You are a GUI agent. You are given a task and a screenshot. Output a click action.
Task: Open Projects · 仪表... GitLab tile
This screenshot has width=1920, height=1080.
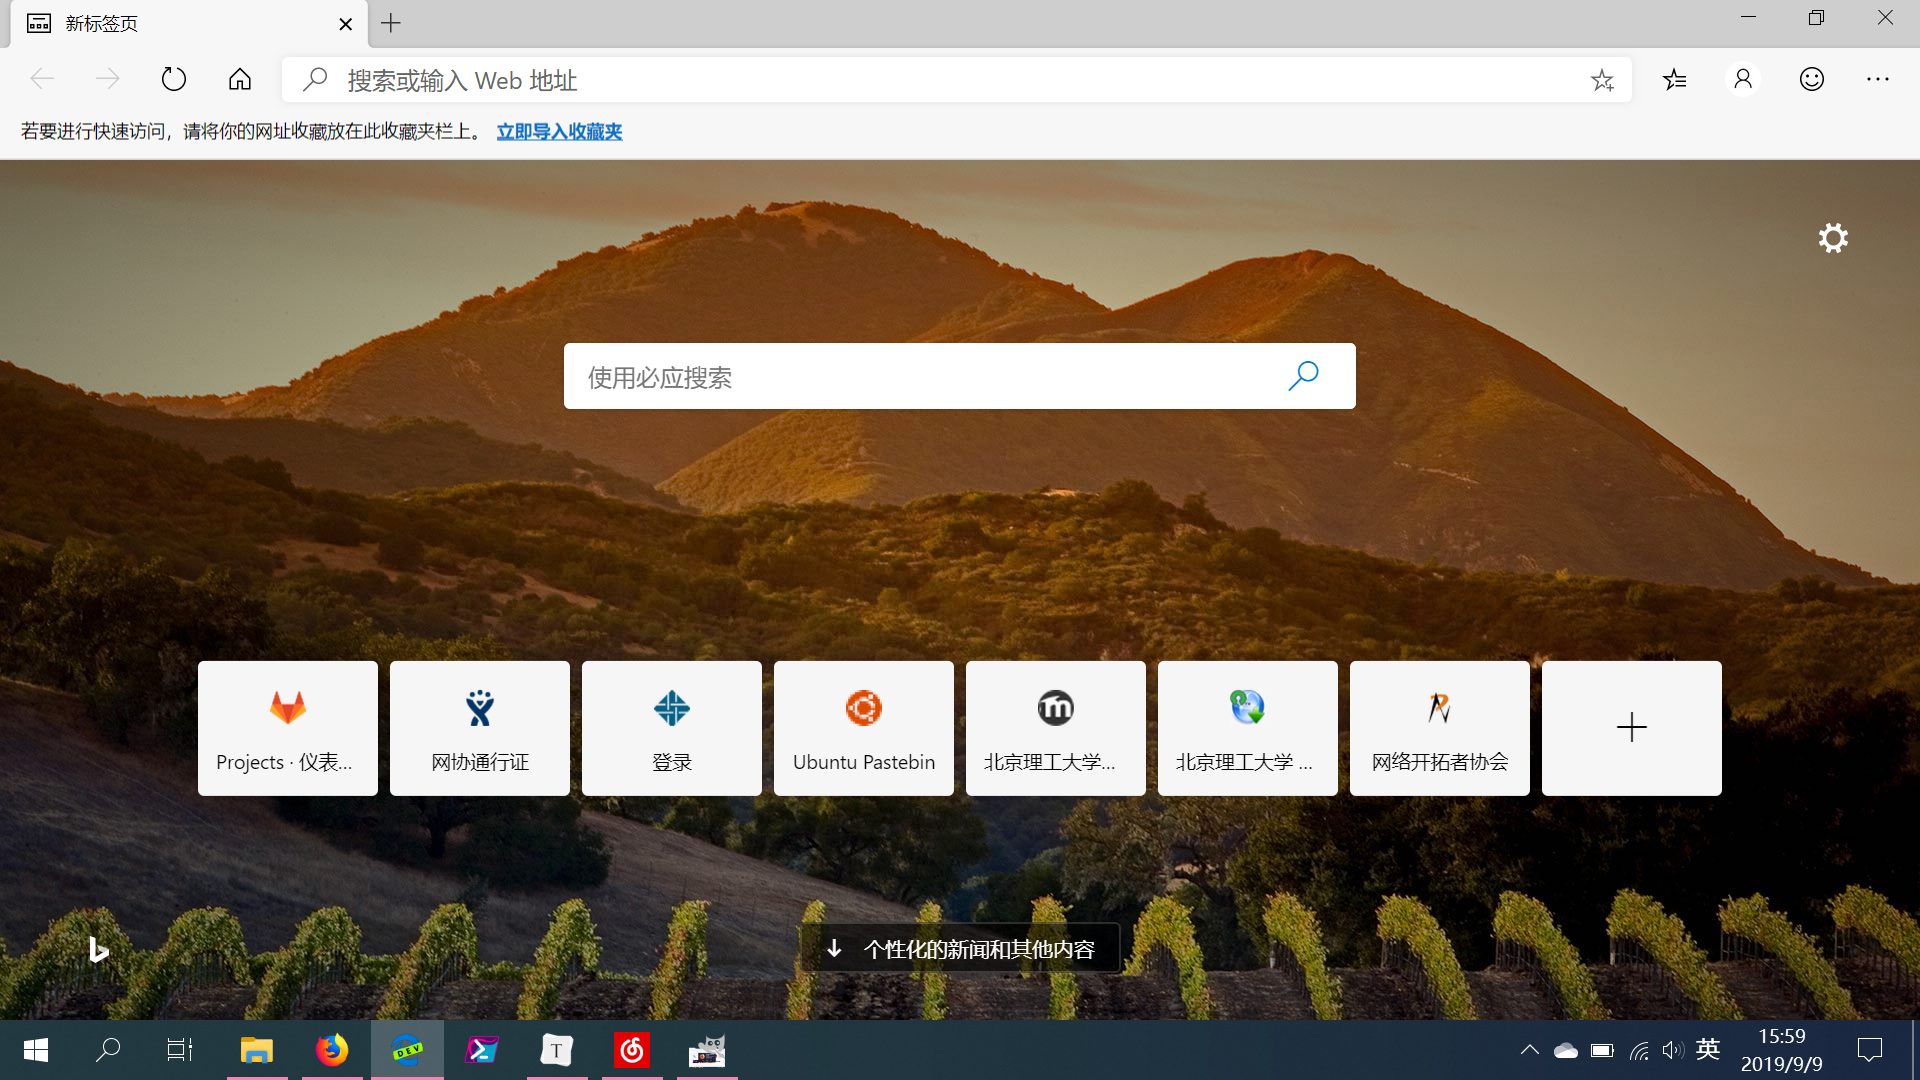pyautogui.click(x=288, y=728)
